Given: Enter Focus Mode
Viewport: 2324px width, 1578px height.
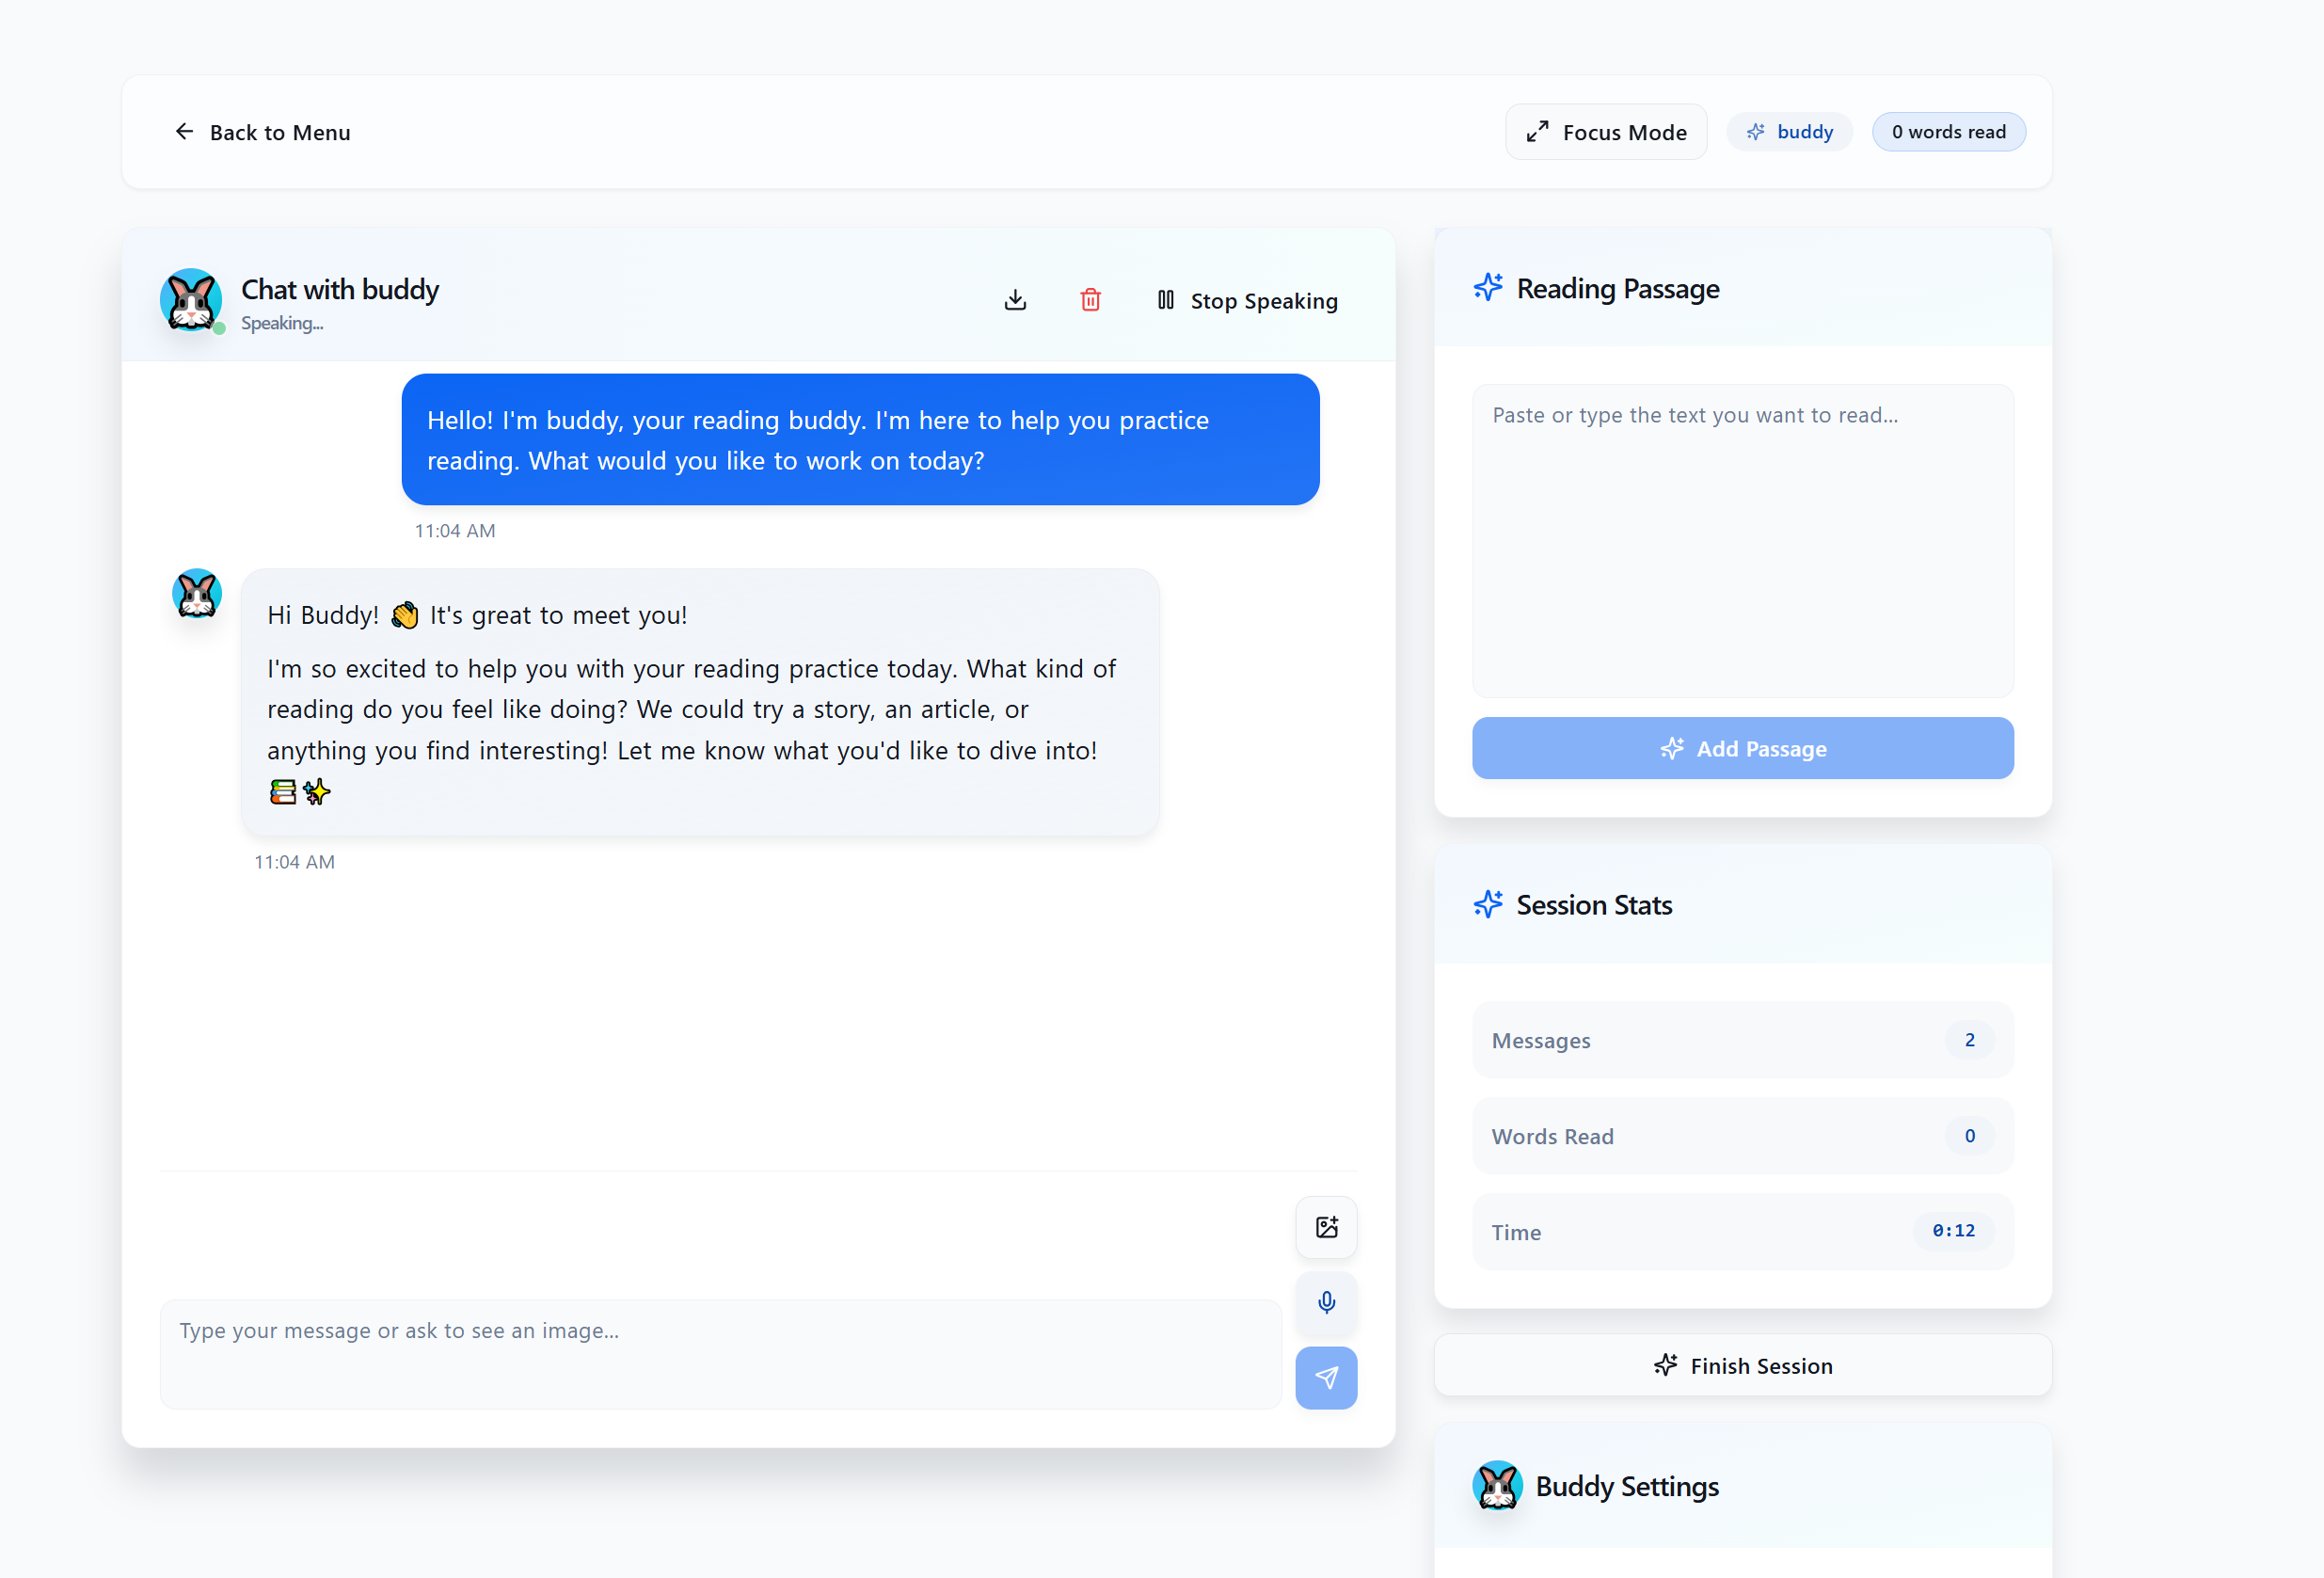Looking at the screenshot, I should point(1606,132).
